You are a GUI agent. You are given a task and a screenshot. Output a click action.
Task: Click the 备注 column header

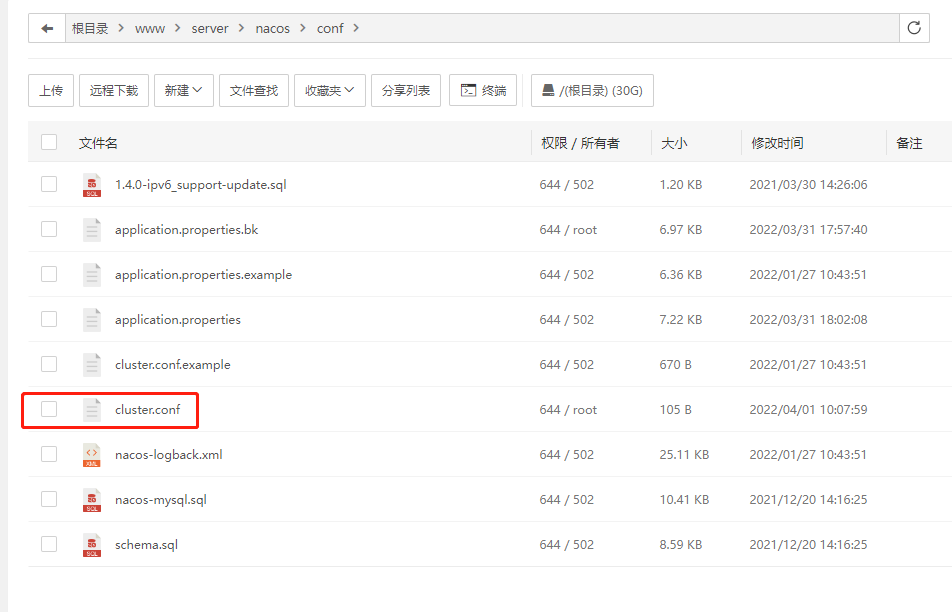[x=909, y=143]
